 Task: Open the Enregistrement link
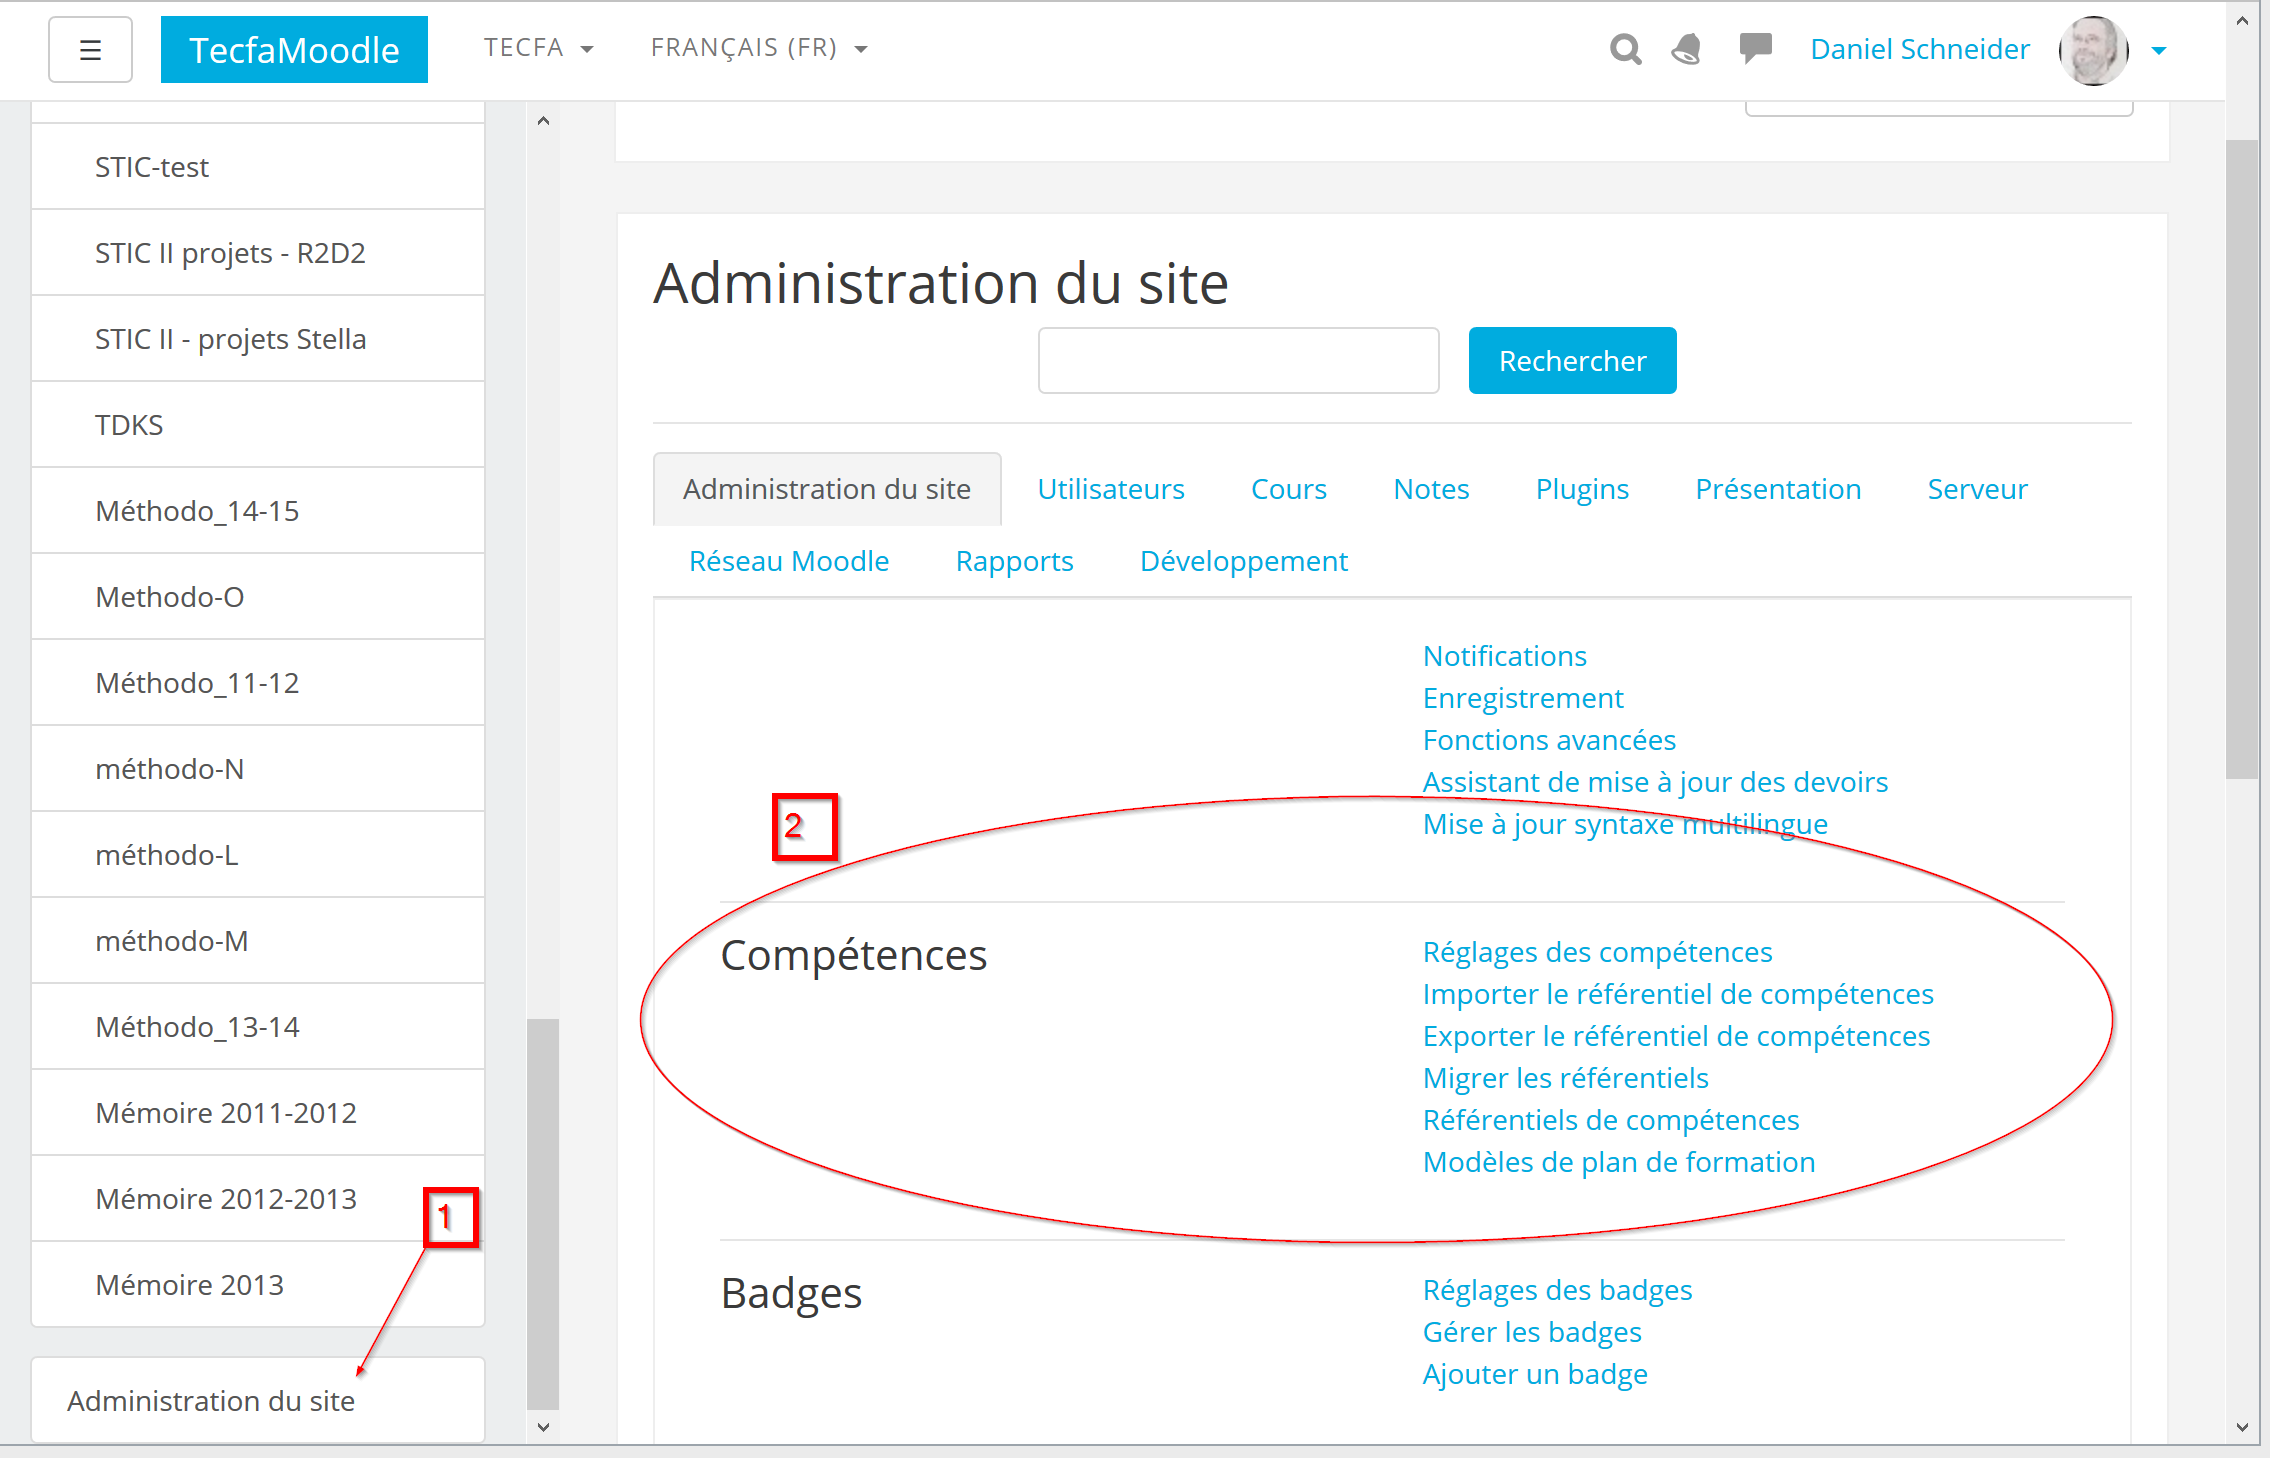[1523, 698]
